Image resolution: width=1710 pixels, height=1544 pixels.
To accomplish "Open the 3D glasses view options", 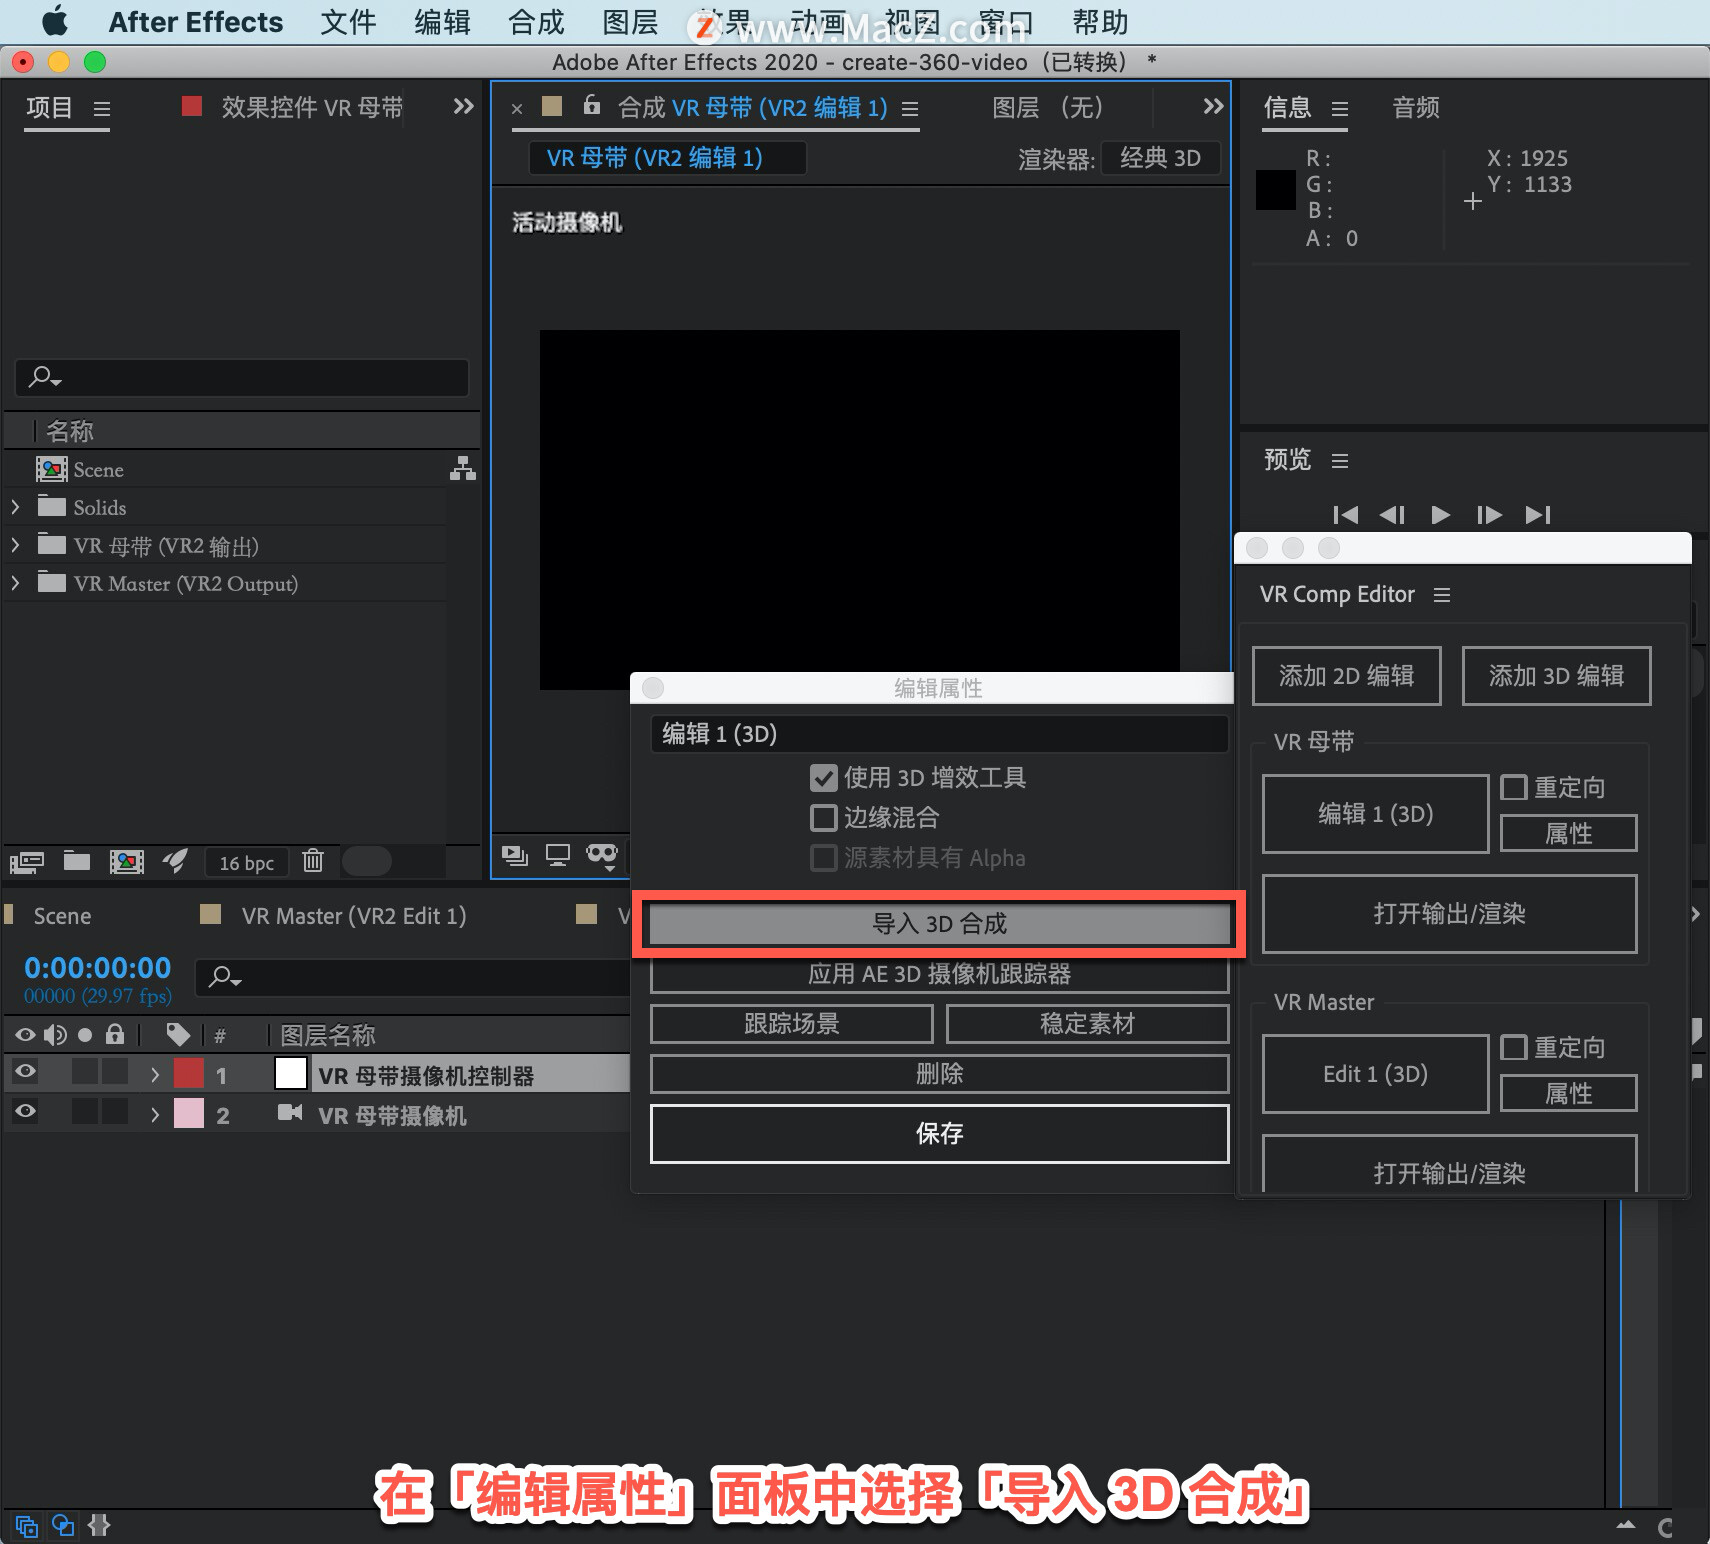I will point(602,855).
